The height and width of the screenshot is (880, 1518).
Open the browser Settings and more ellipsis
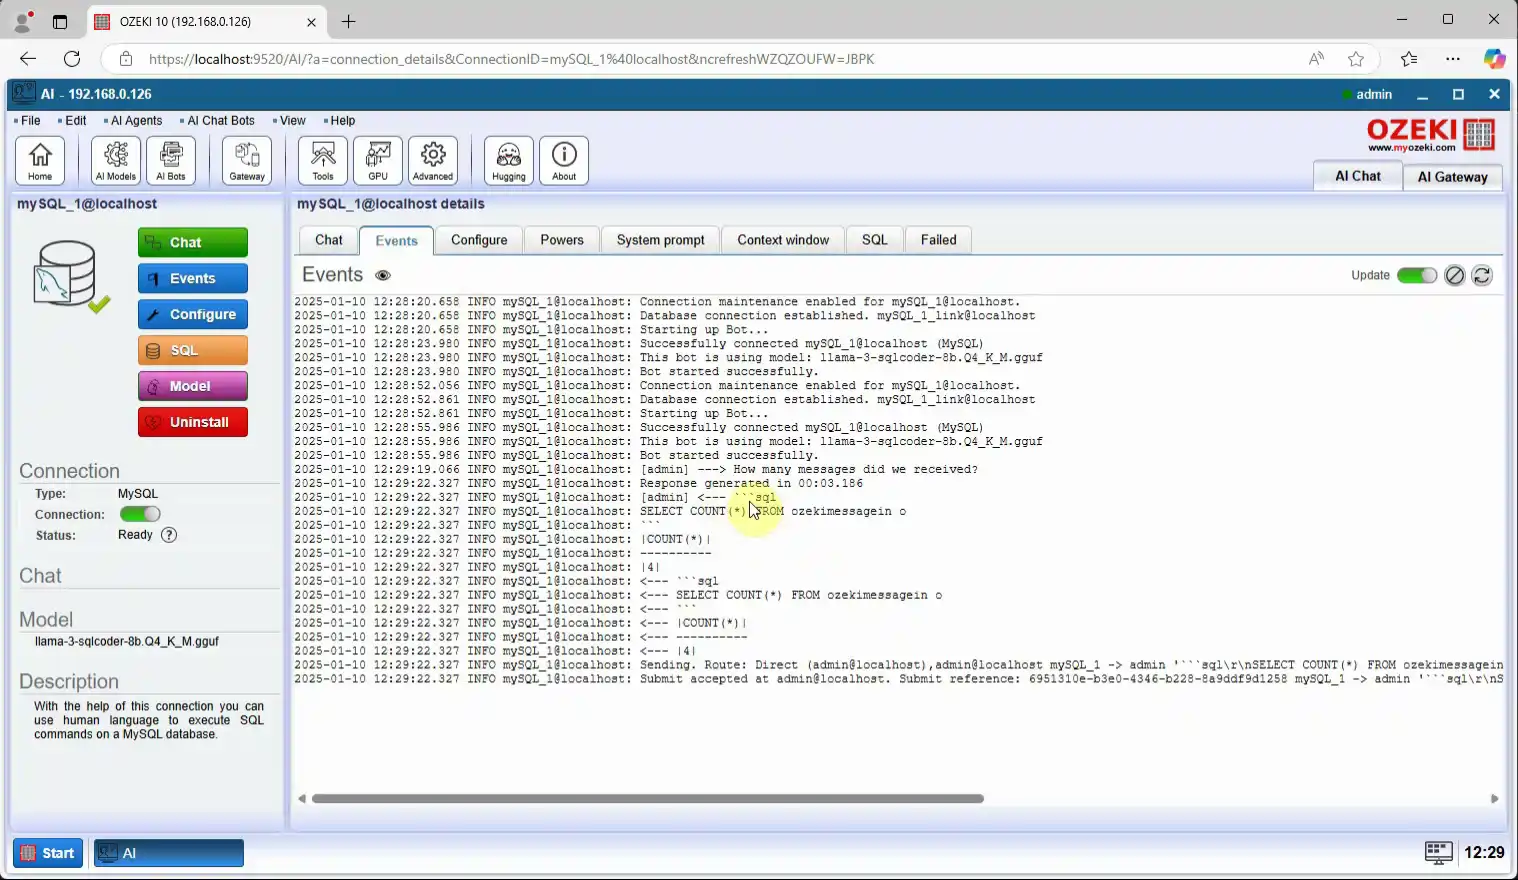tap(1453, 59)
